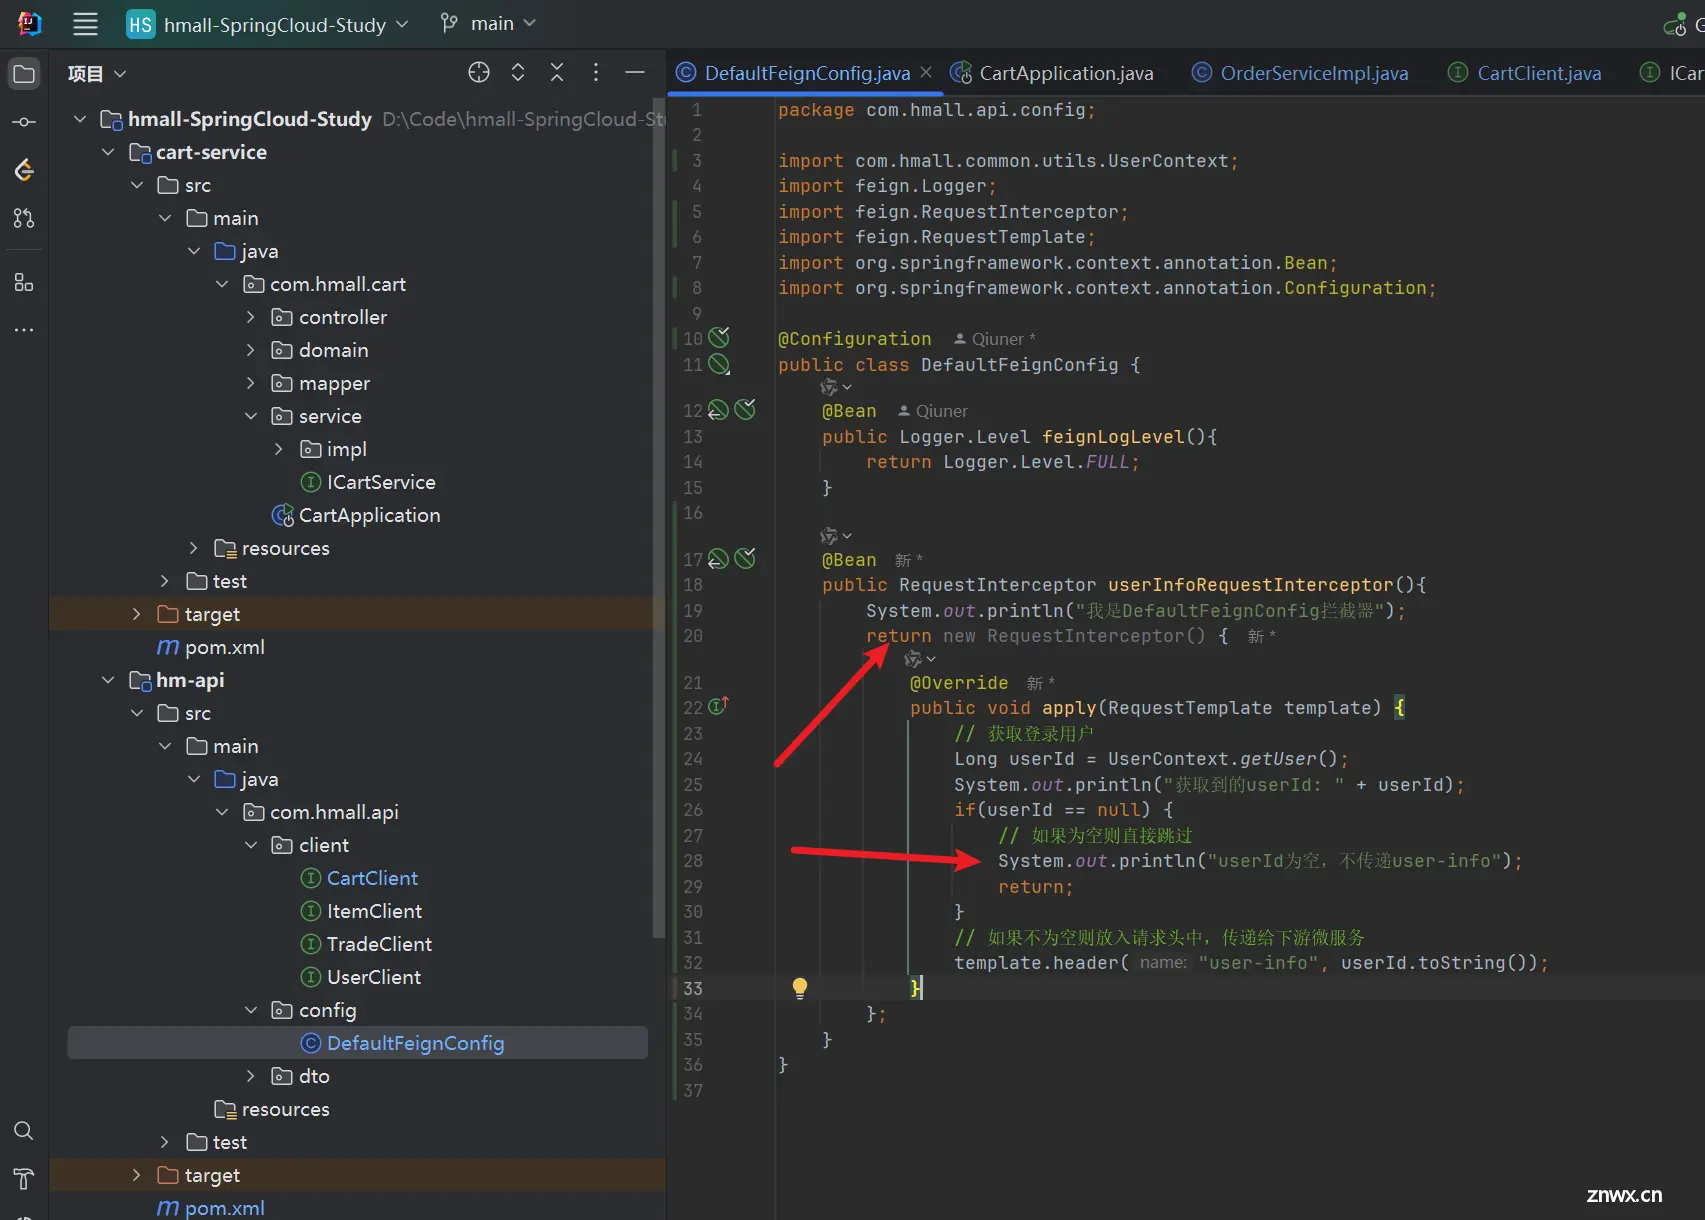Click the bean gutter icon on line 17

745,559
